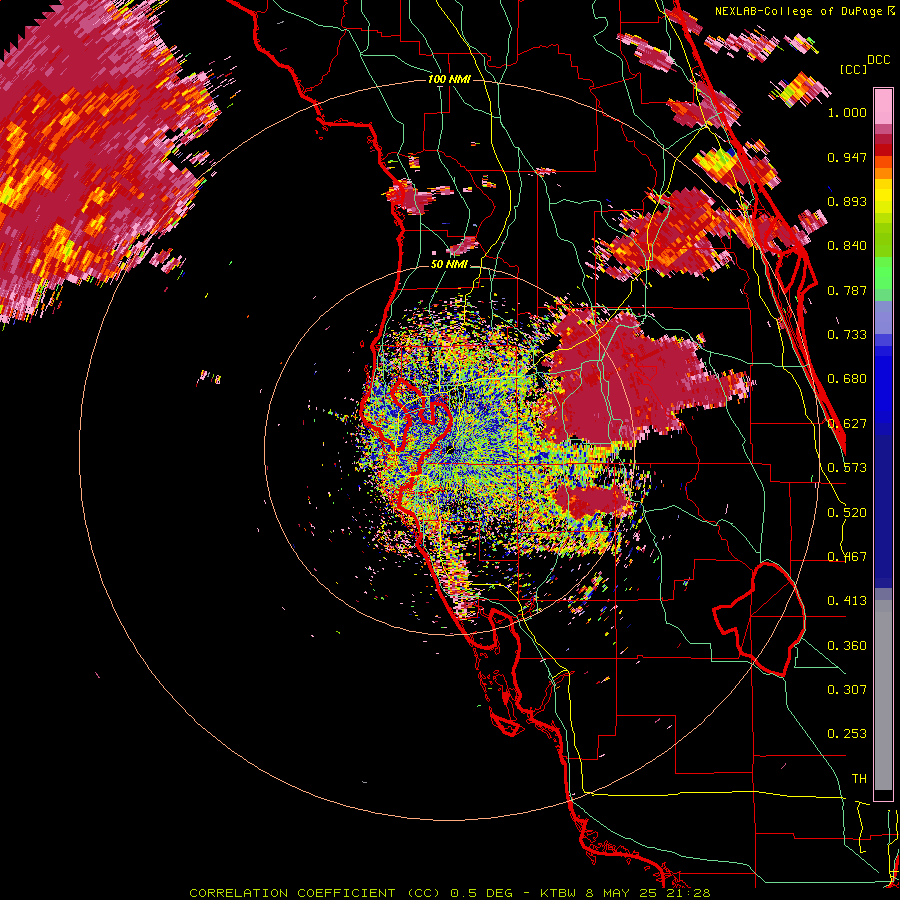Click the 100 NMI range ring label
Image resolution: width=900 pixels, height=900 pixels.
pos(449,79)
